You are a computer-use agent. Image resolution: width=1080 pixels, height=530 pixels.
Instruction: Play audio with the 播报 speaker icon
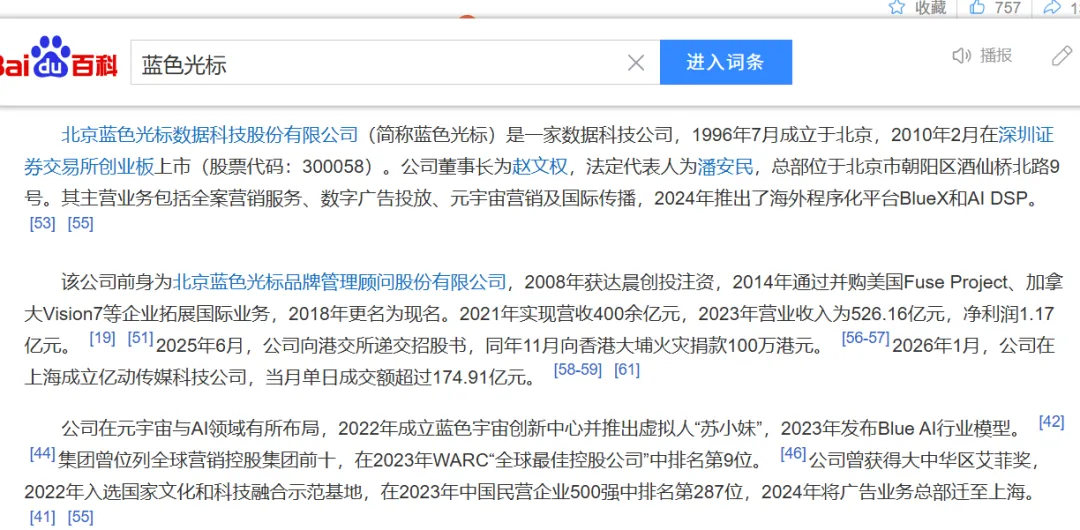tap(962, 56)
